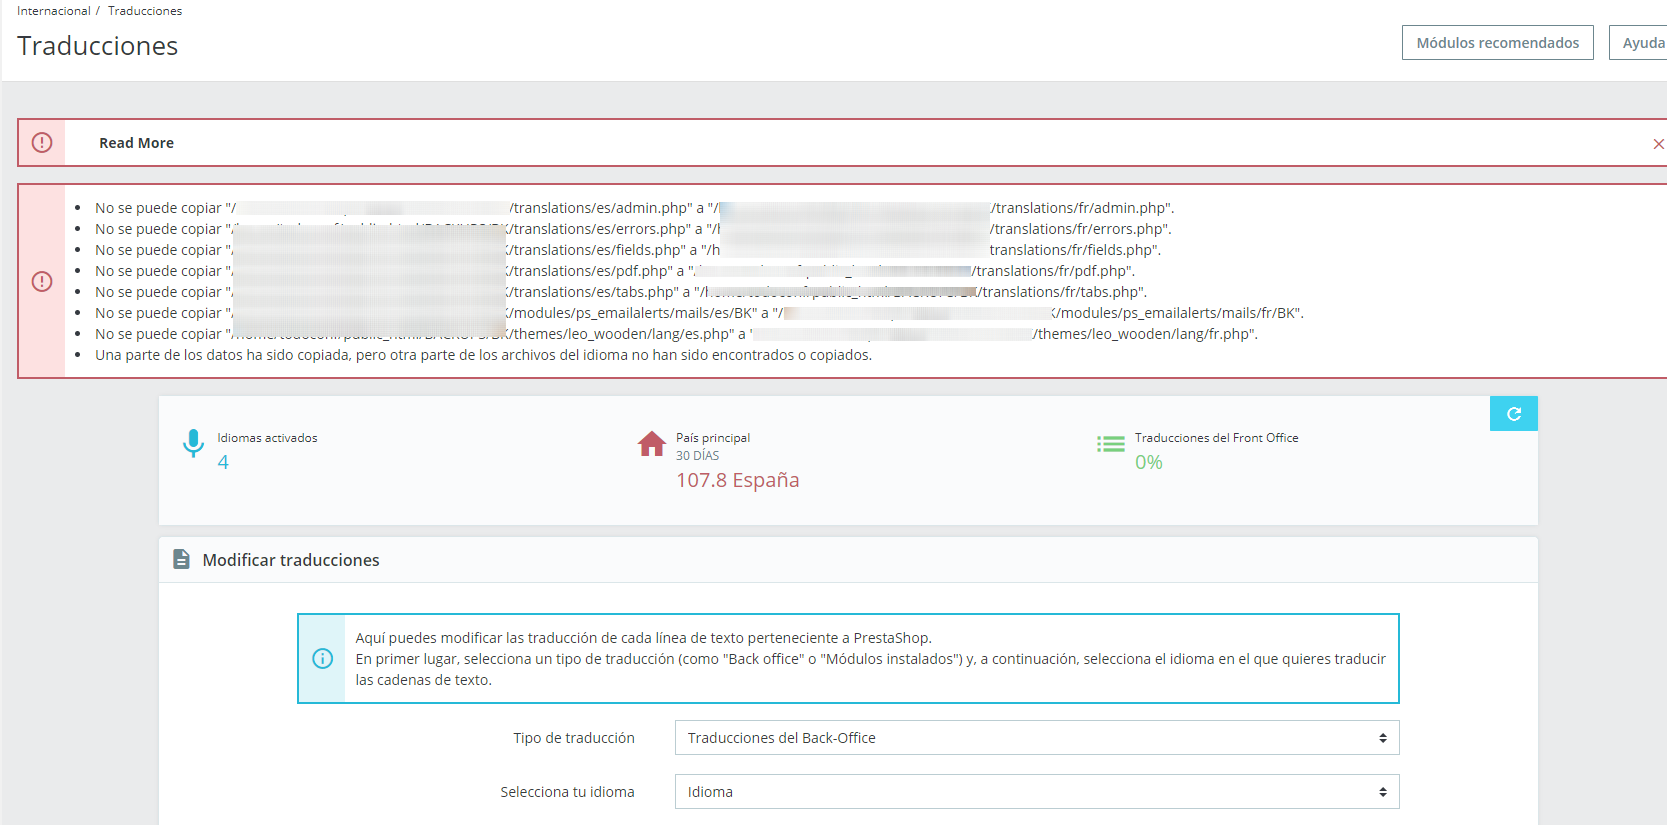Click the error line mentioning translations/fr/pdf.php
The height and width of the screenshot is (825, 1667).
click(615, 271)
